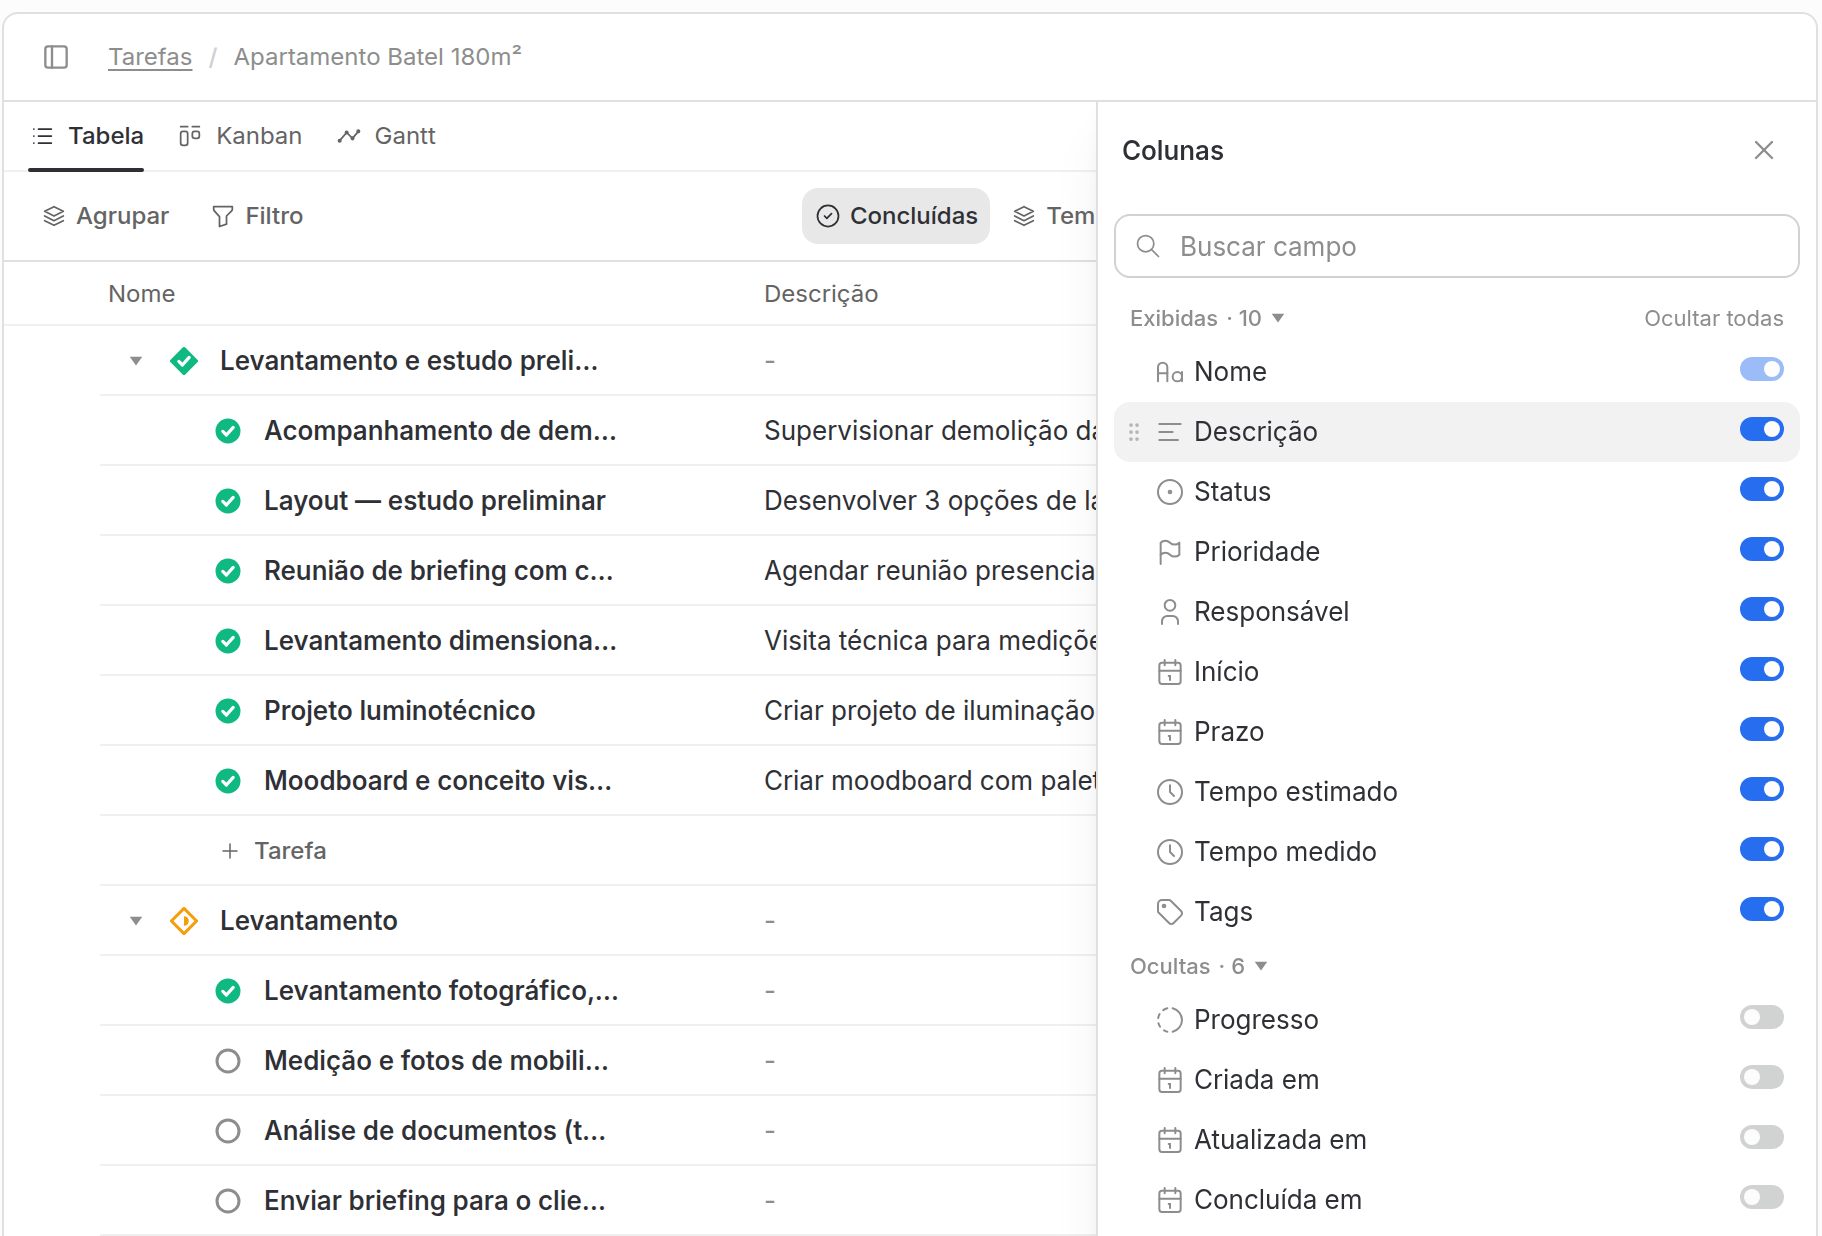The width and height of the screenshot is (1822, 1236).
Task: Open the truncated Tem... grouping option
Action: (x=1054, y=216)
